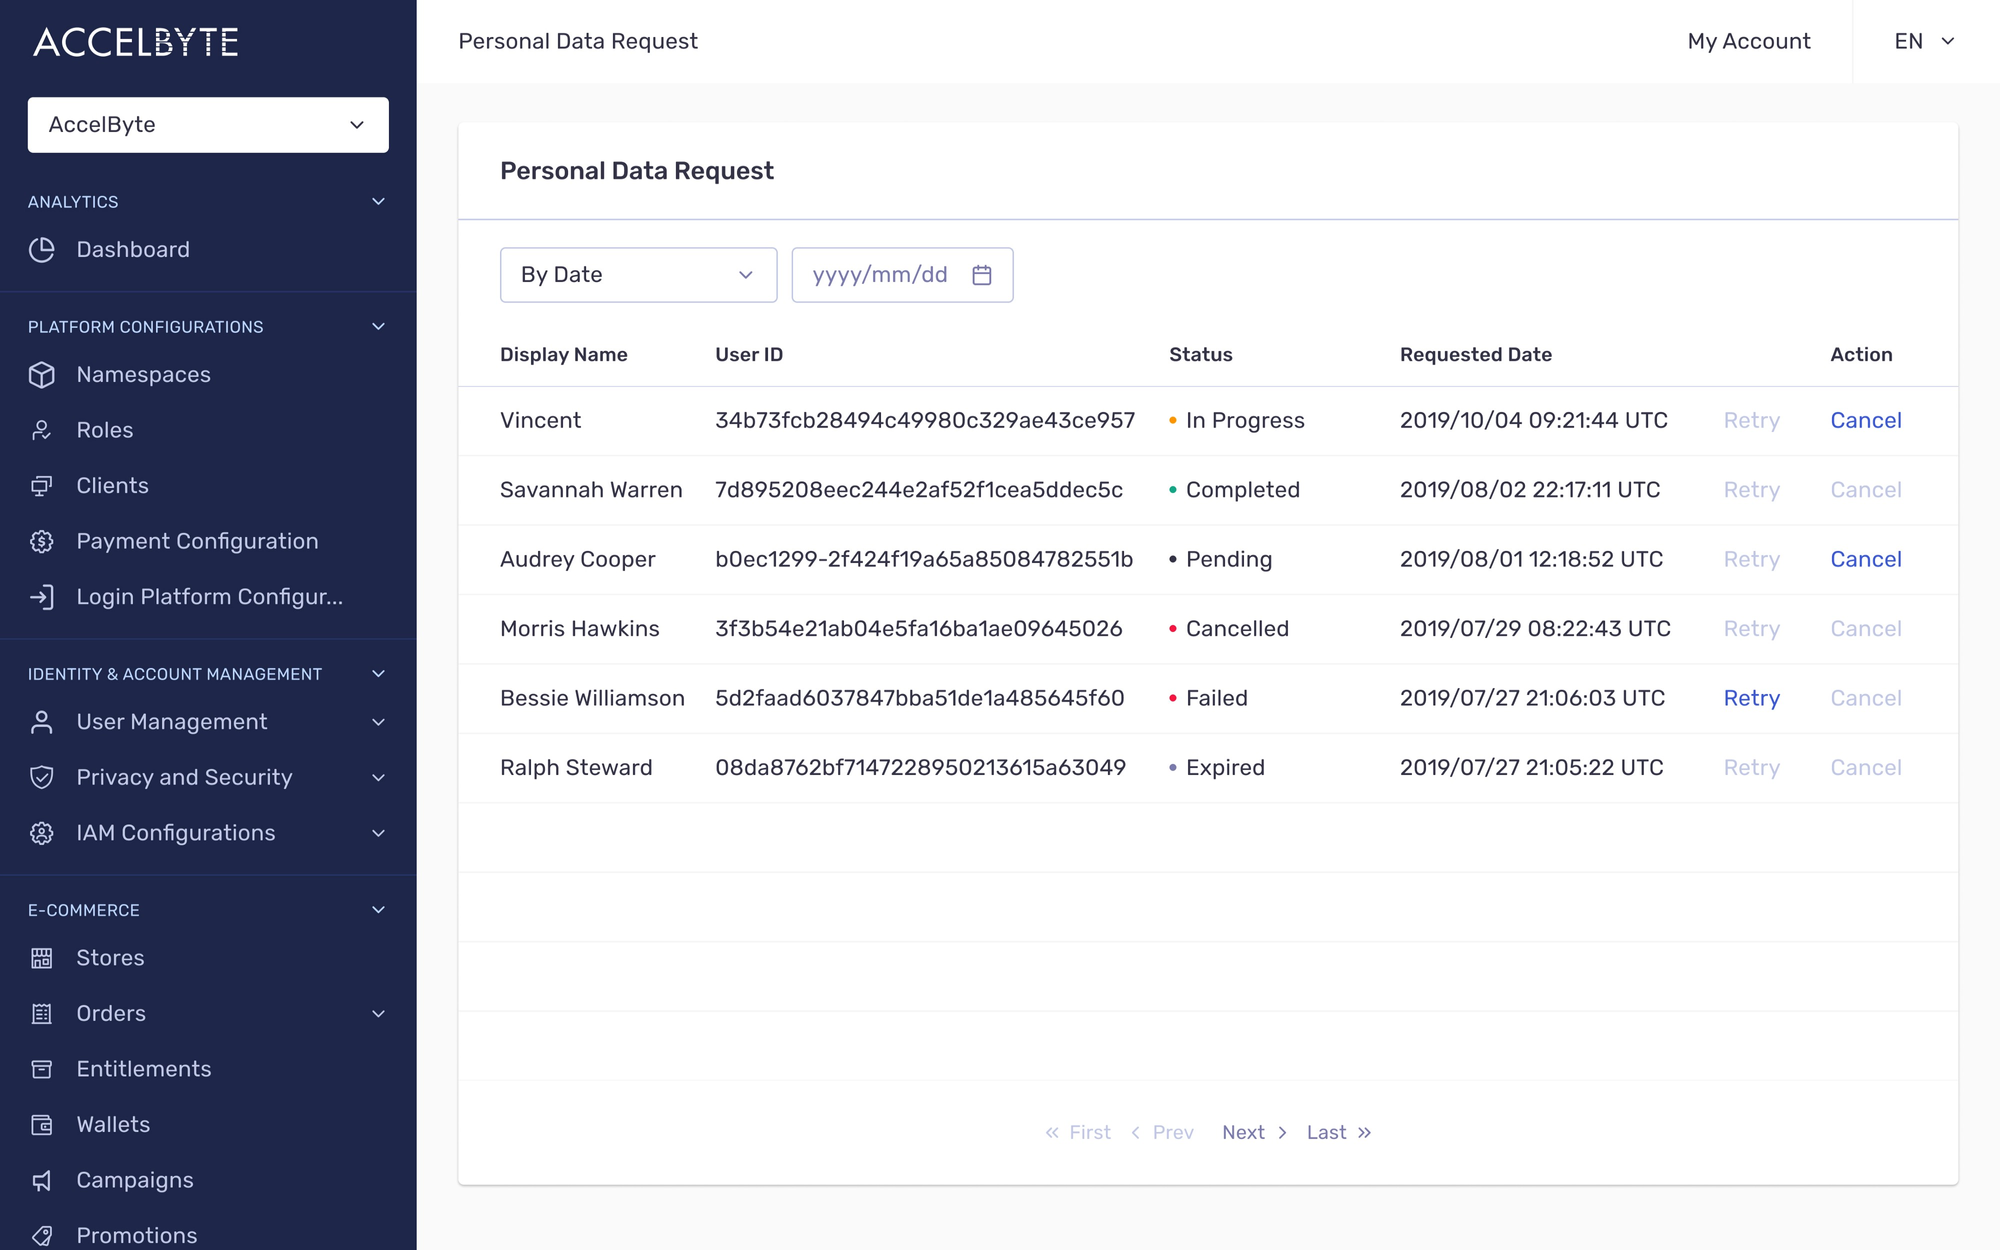Screen dimensions: 2000x1250
Task: Click the AccelByte logo
Action: 136,42
